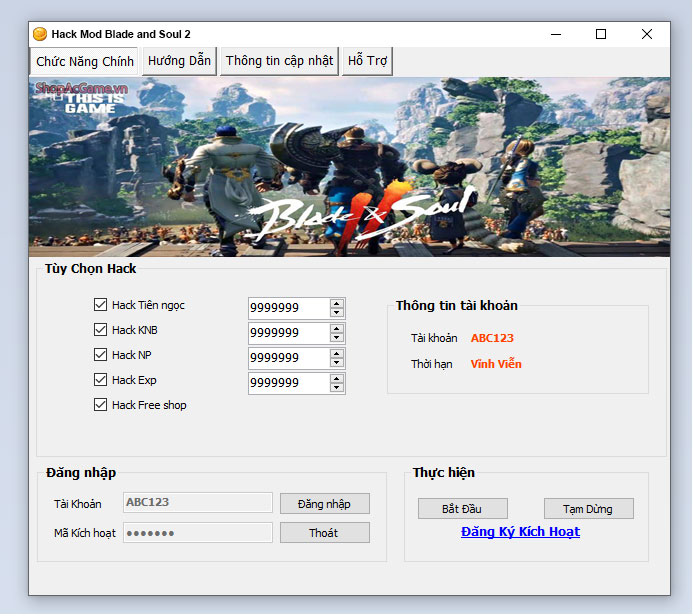Decrease the Hack KNB value with down arrow
Image resolution: width=693 pixels, height=616 pixels.
coord(337,338)
